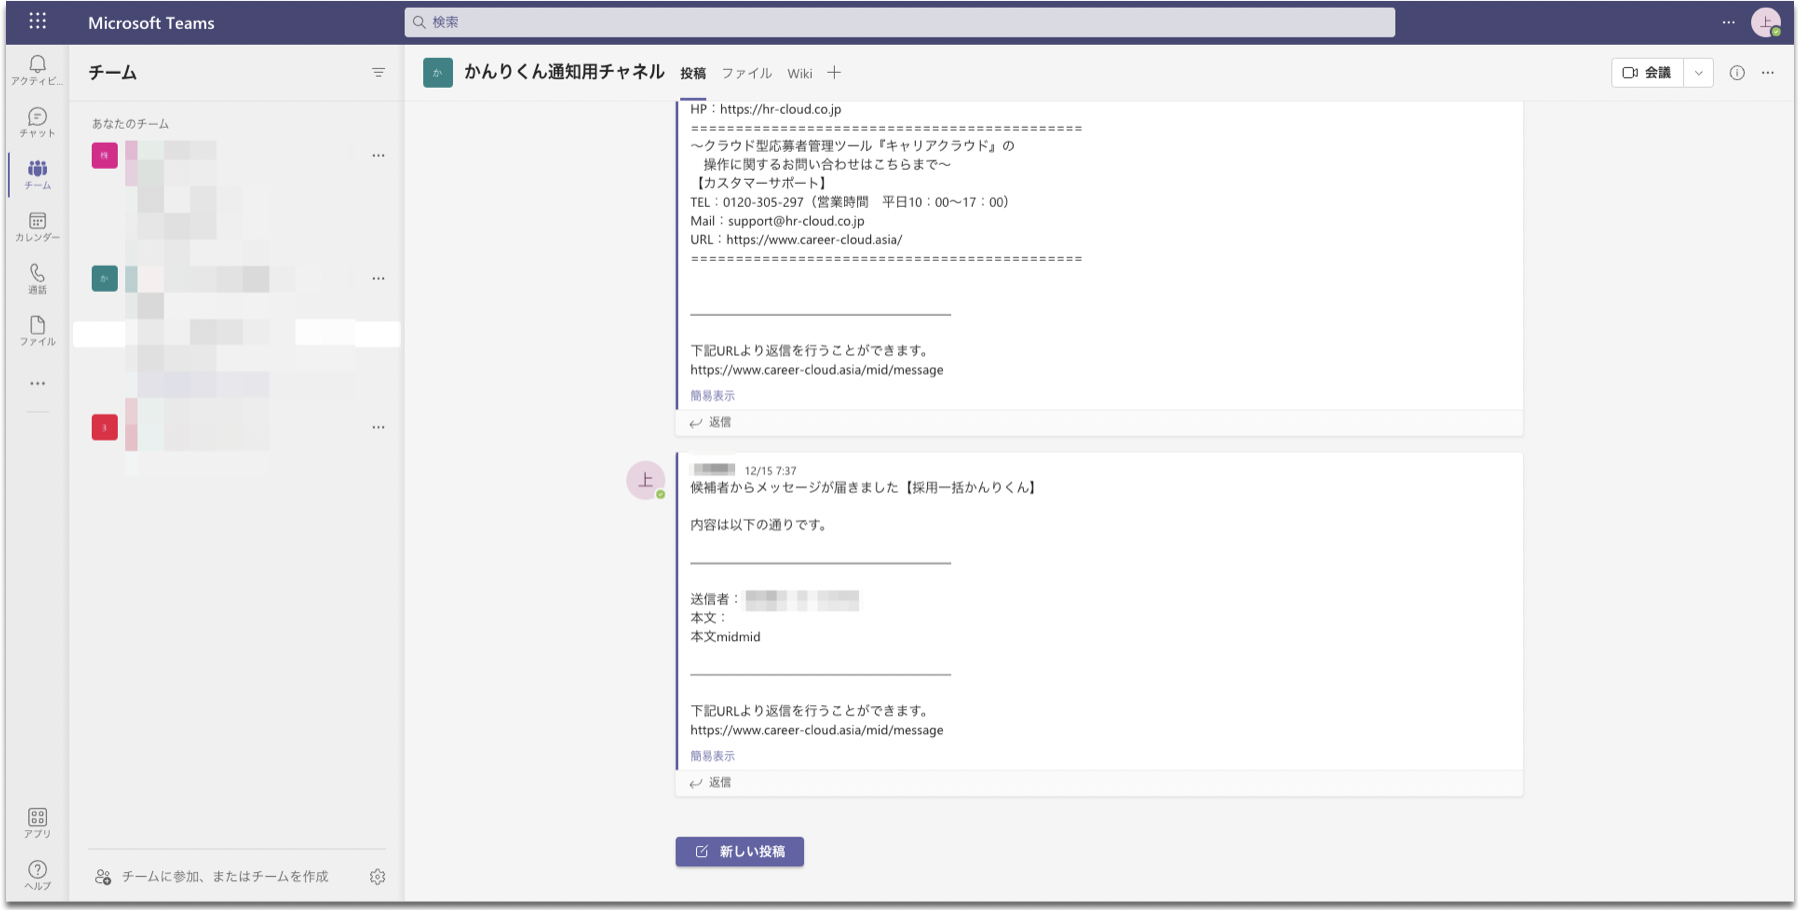Expand meeting options chevron next to 会議
1798x910 pixels.
(1697, 72)
